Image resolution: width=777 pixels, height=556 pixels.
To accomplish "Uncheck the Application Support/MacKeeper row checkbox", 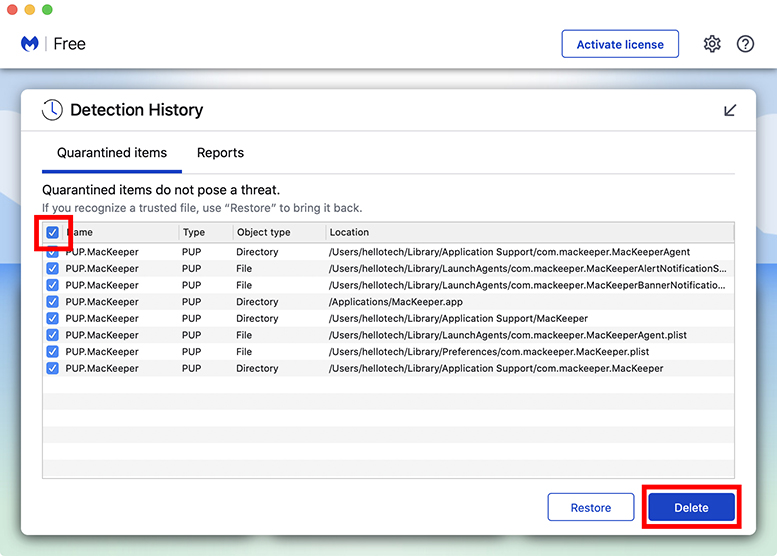I will coord(53,318).
